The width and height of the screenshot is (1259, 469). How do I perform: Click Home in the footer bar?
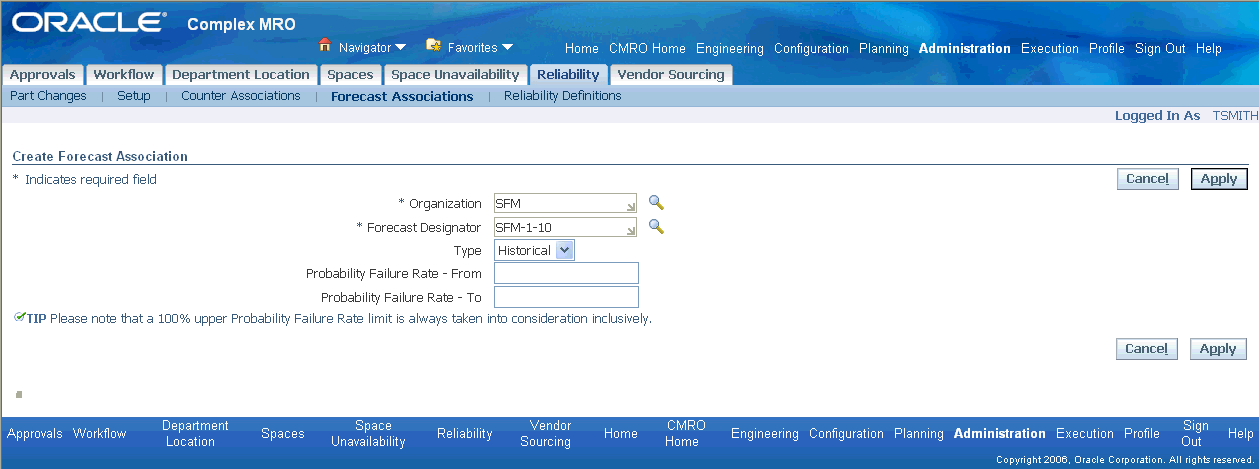pyautogui.click(x=621, y=434)
